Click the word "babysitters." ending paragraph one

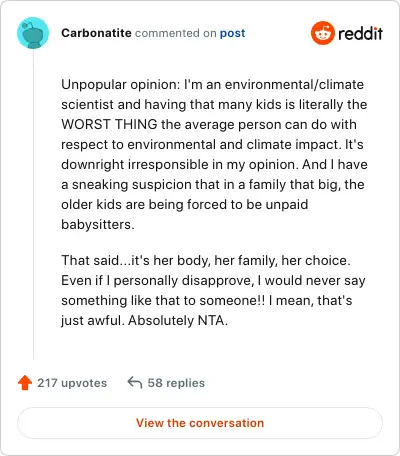(98, 224)
